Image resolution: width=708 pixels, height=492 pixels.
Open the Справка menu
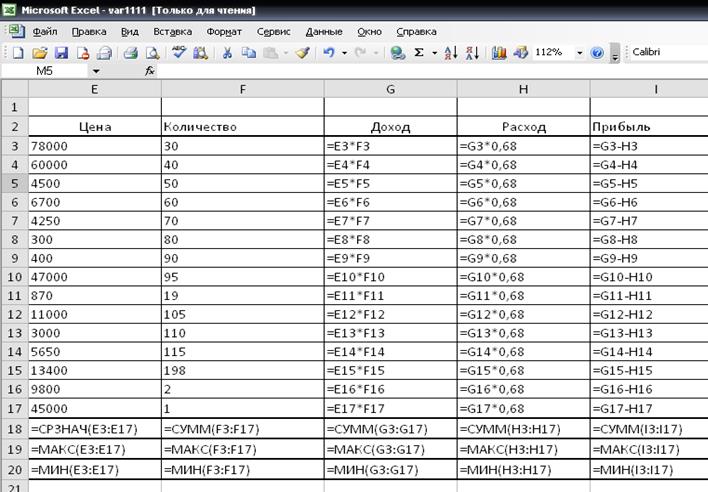tap(416, 32)
